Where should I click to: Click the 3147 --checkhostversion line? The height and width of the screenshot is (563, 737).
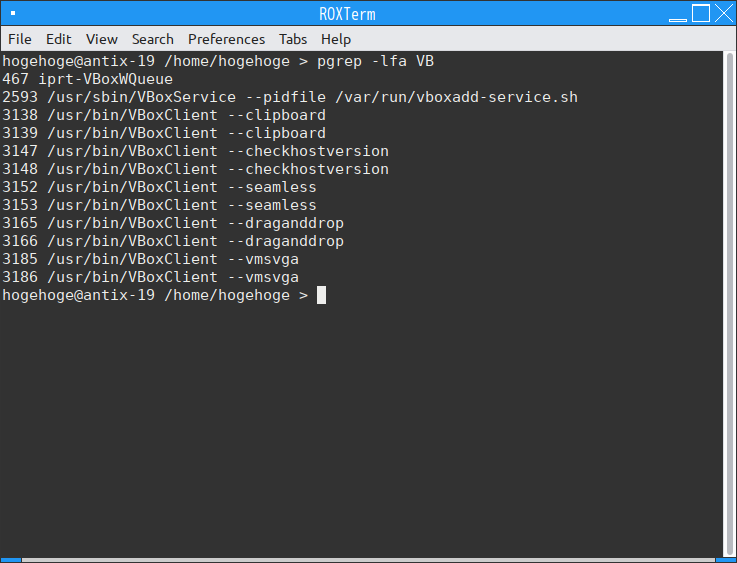(196, 151)
